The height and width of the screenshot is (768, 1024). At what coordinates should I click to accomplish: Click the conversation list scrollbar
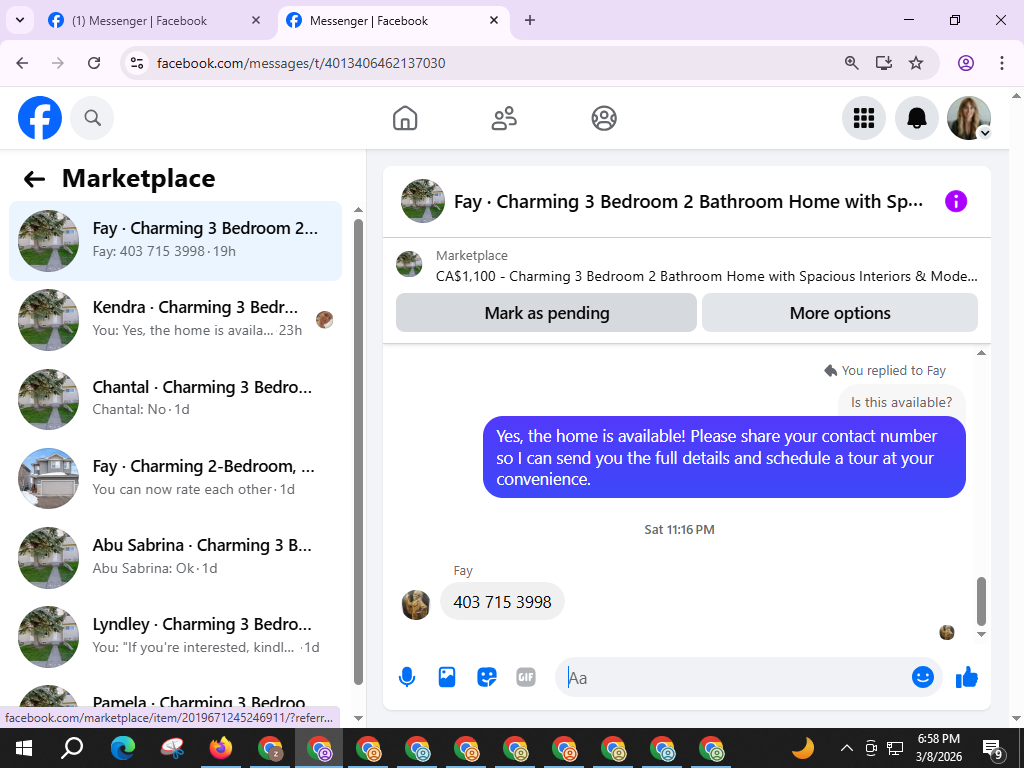pos(358,451)
